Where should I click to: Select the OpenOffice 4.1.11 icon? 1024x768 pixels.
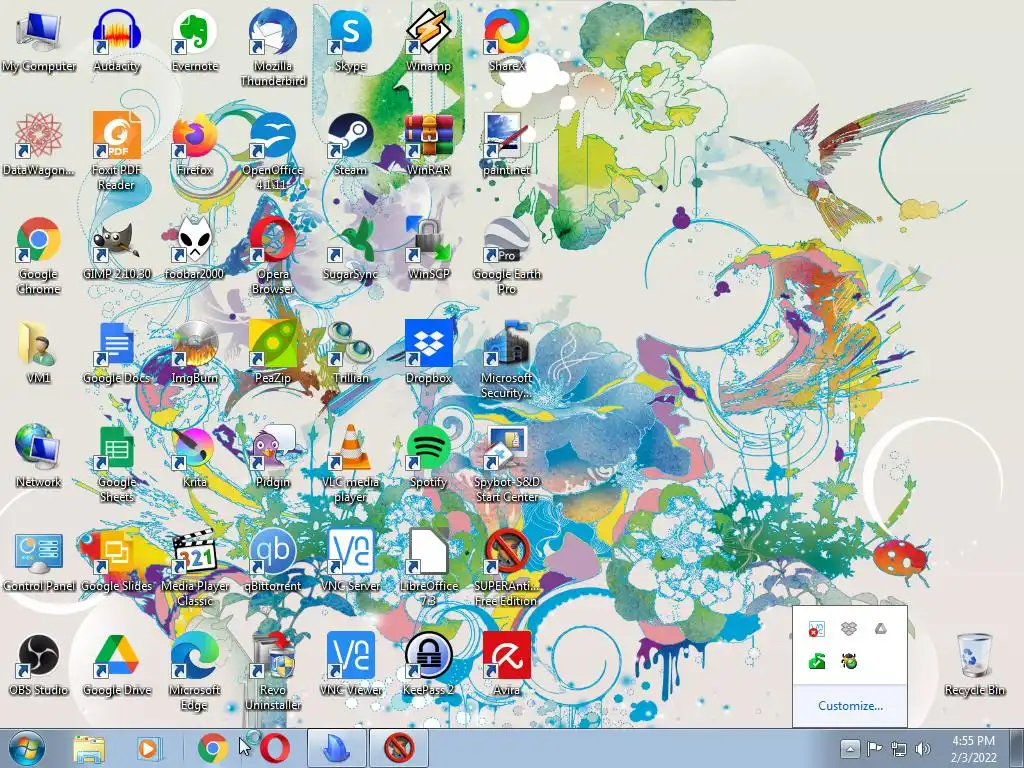(273, 151)
